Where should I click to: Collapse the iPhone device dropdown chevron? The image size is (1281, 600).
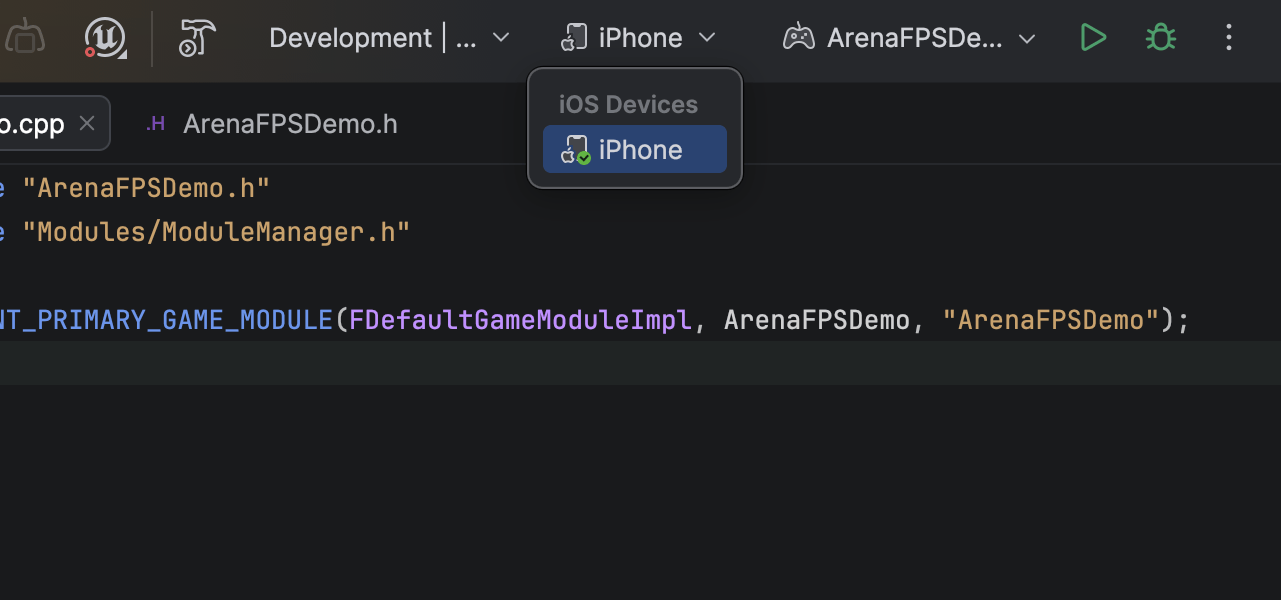coord(707,38)
